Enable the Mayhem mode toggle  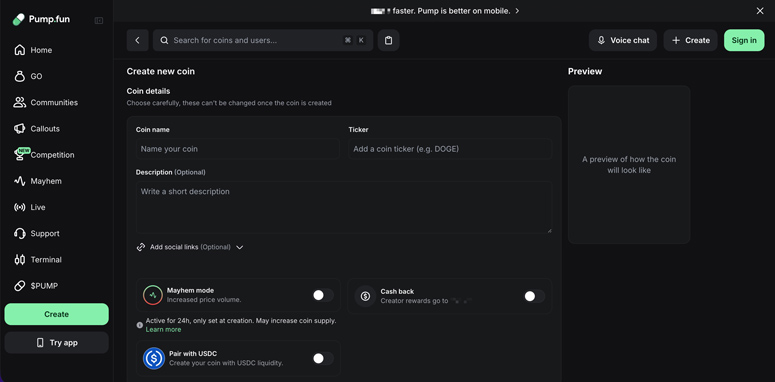323,296
